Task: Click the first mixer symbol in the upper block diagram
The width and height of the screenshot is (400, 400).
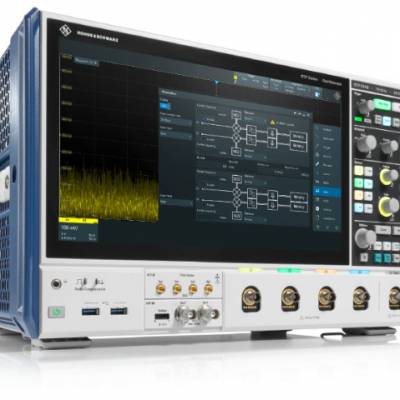Action: click(x=236, y=127)
